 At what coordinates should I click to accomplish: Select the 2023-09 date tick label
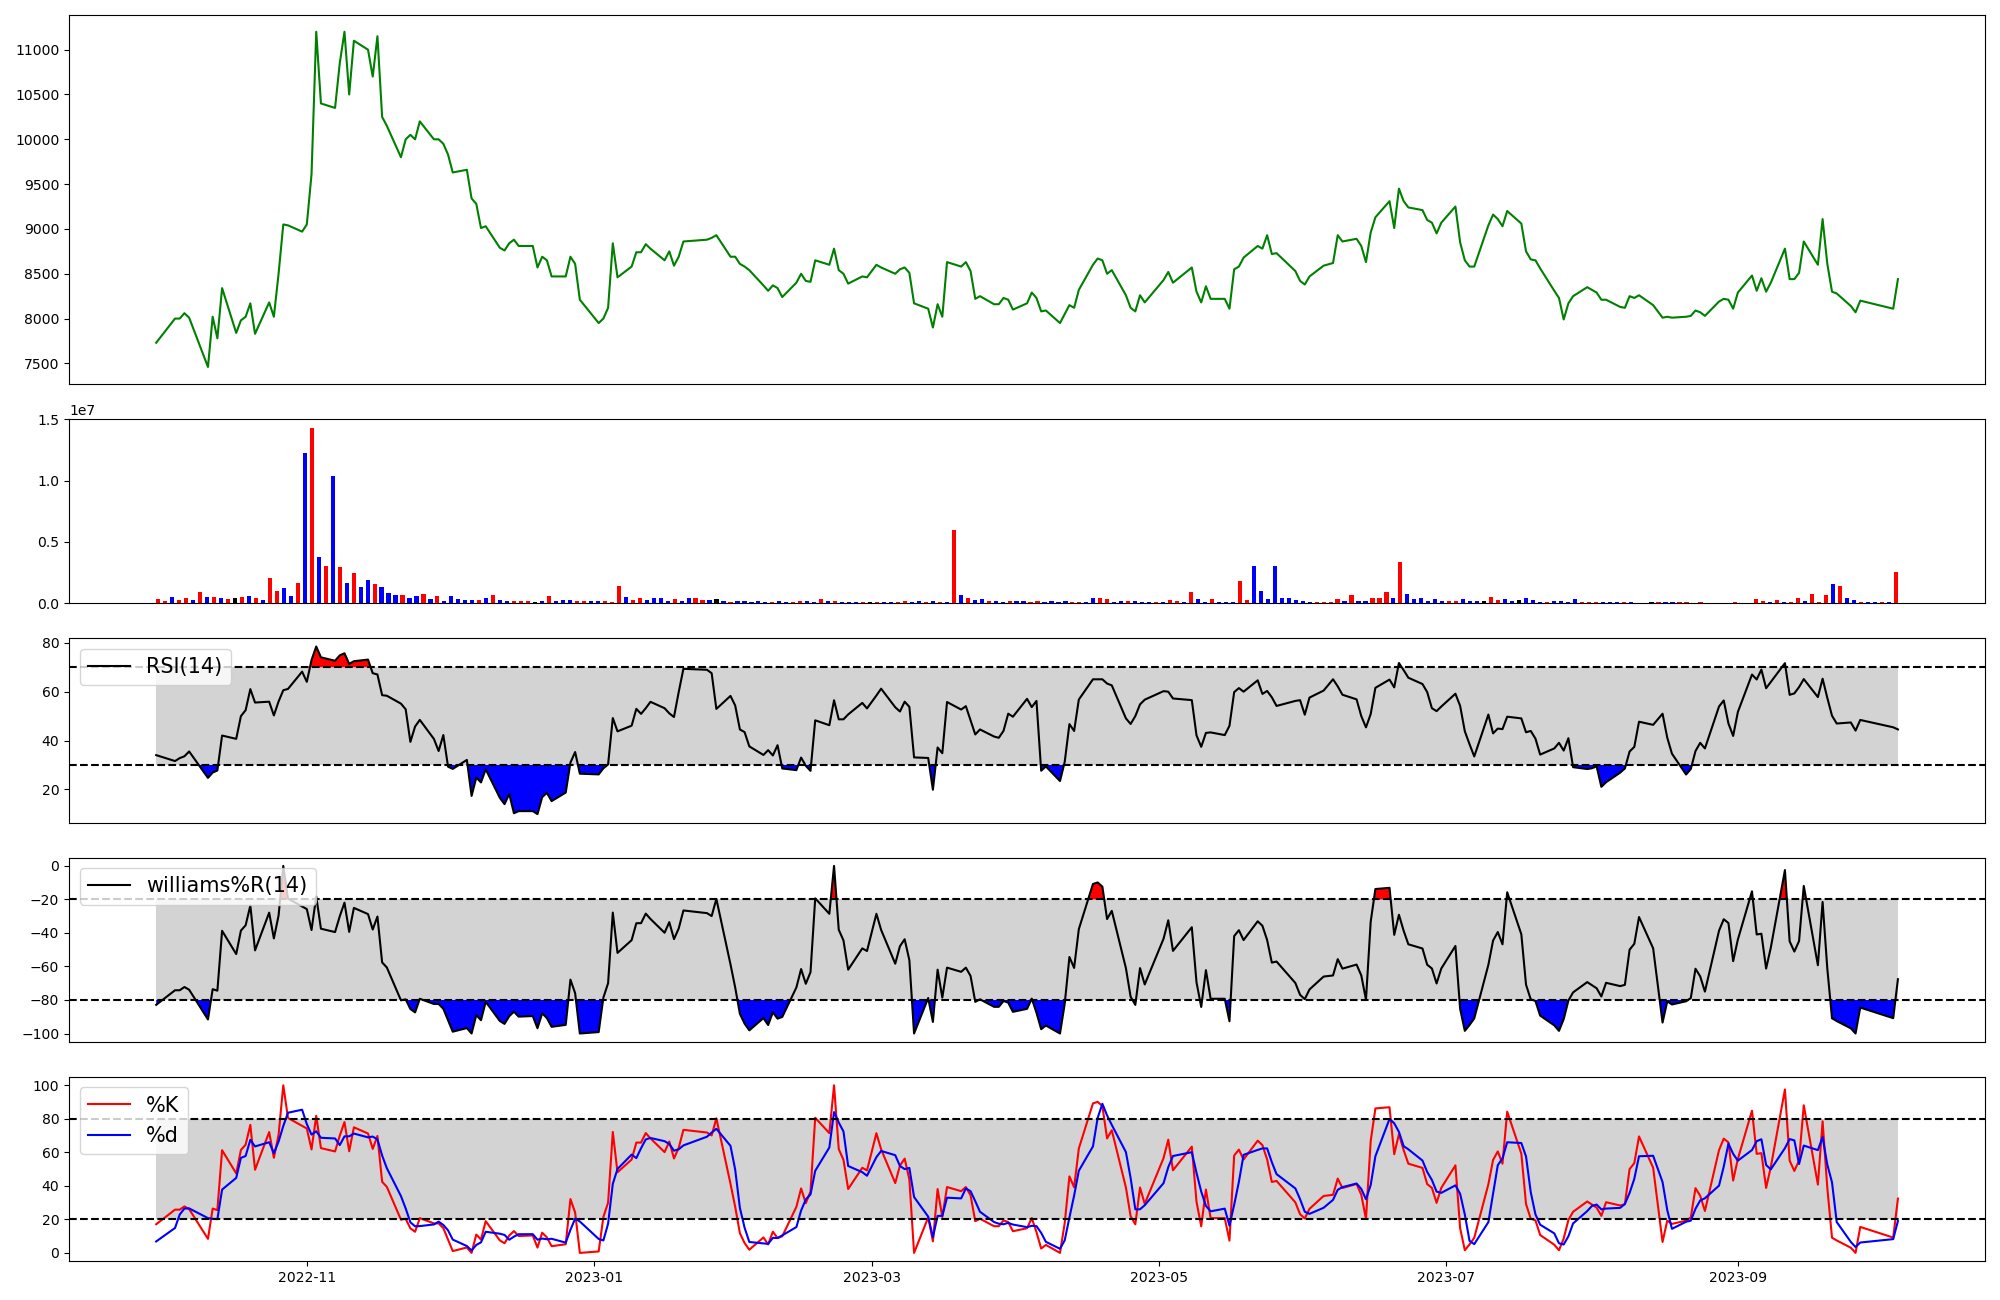tap(1738, 1277)
